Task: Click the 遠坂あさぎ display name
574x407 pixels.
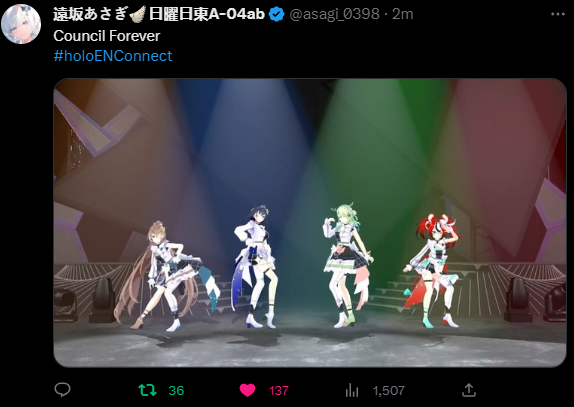Action: [90, 14]
